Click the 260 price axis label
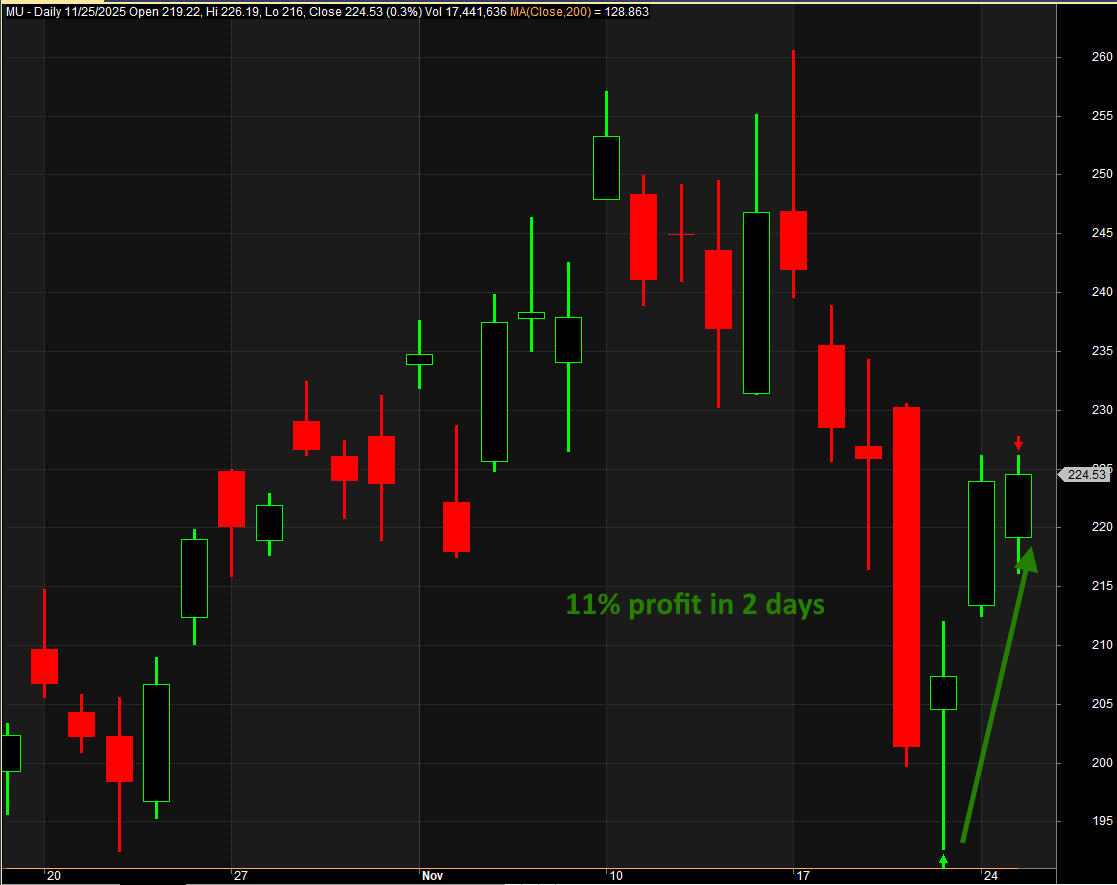 tap(1074, 56)
